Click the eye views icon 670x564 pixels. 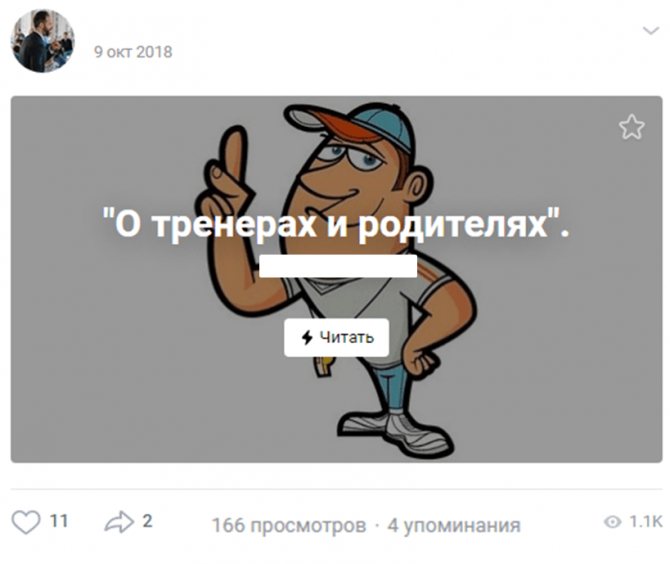[612, 521]
